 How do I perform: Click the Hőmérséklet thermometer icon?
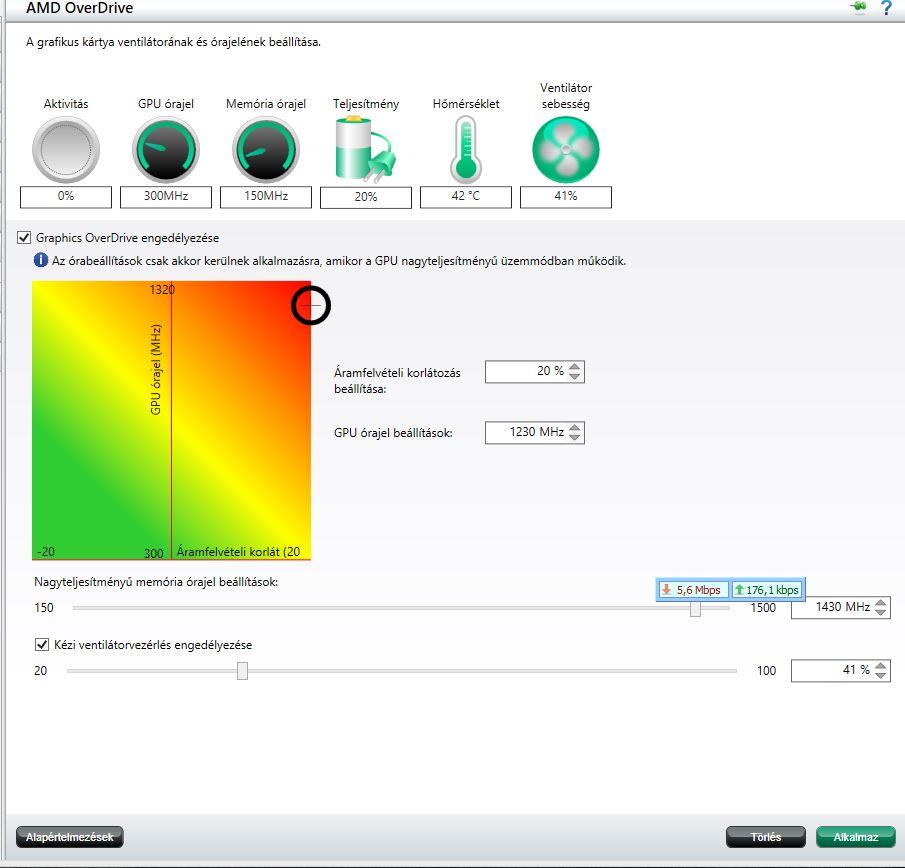(x=466, y=149)
